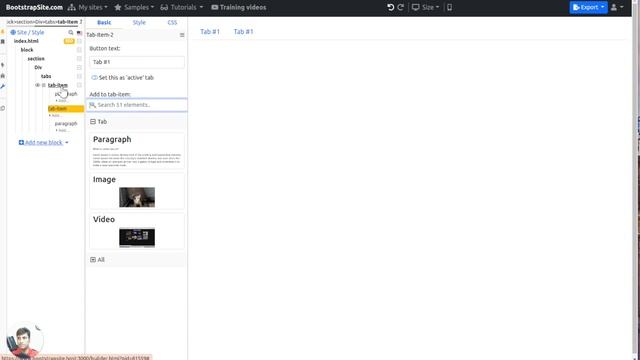Open Tab-item-2 hamburger menu icon

[x=182, y=35]
